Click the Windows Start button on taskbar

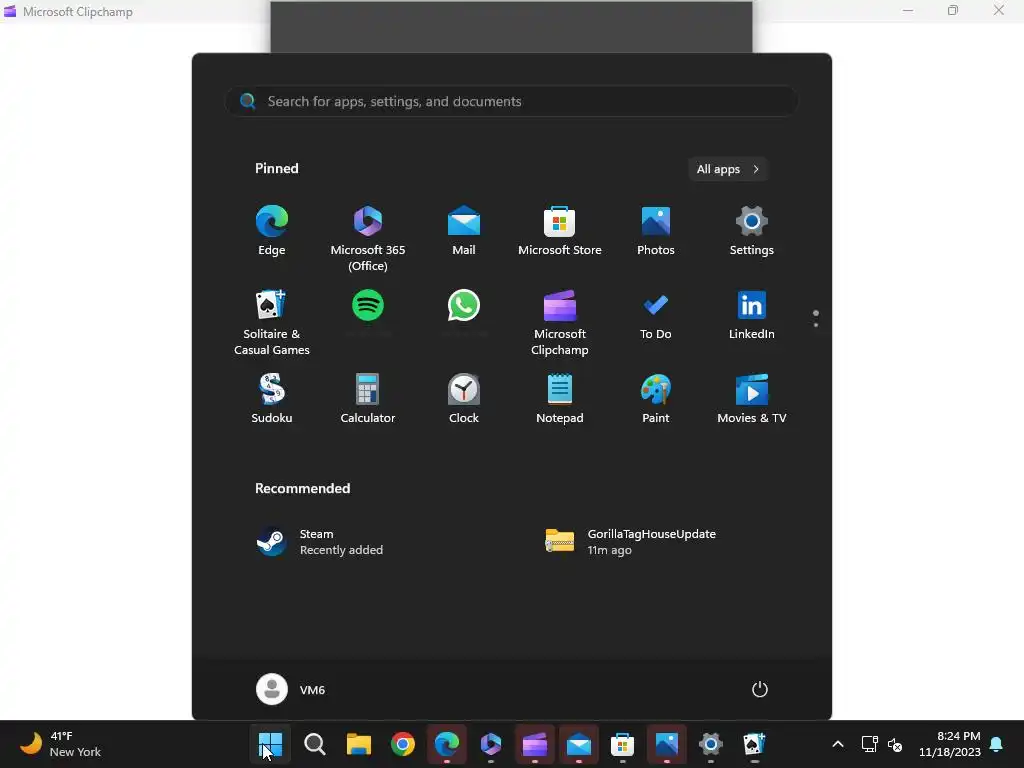270,744
